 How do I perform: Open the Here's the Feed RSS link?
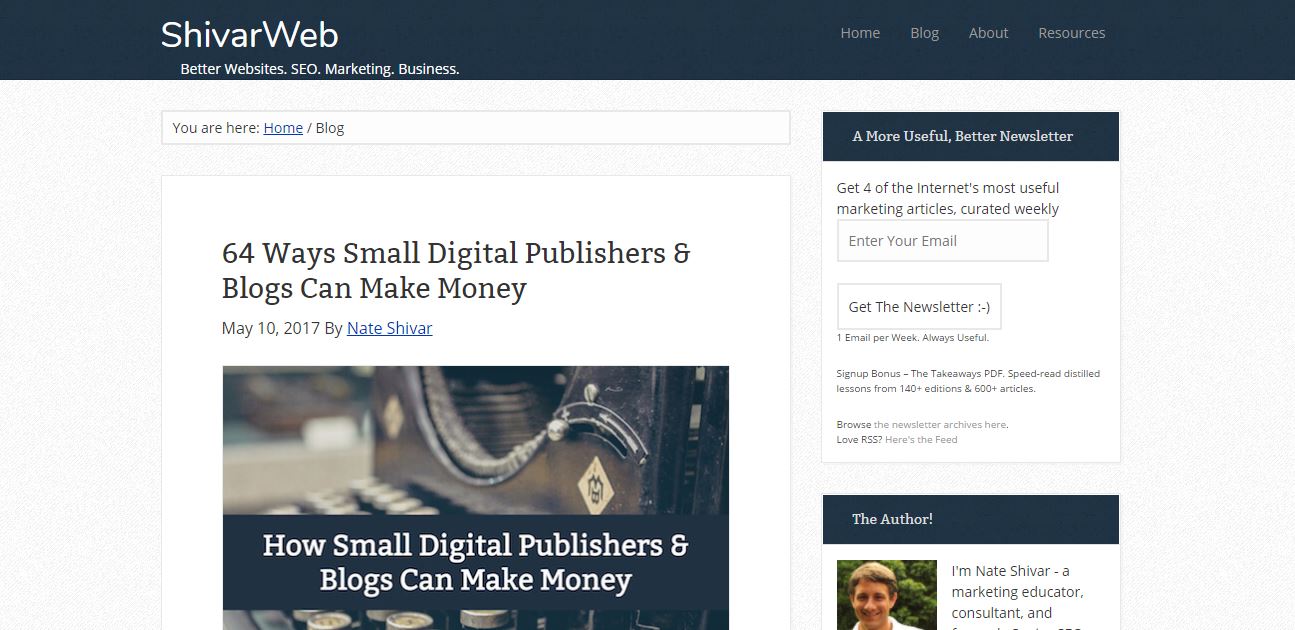921,440
